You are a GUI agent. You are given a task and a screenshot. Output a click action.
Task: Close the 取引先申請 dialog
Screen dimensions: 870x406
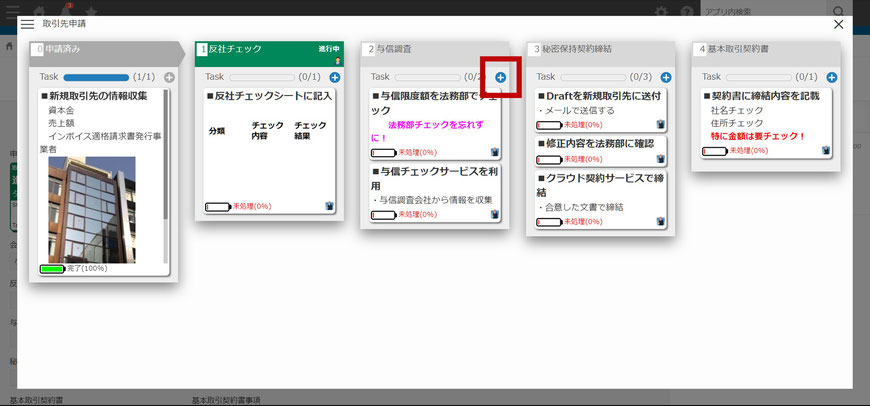click(x=839, y=24)
